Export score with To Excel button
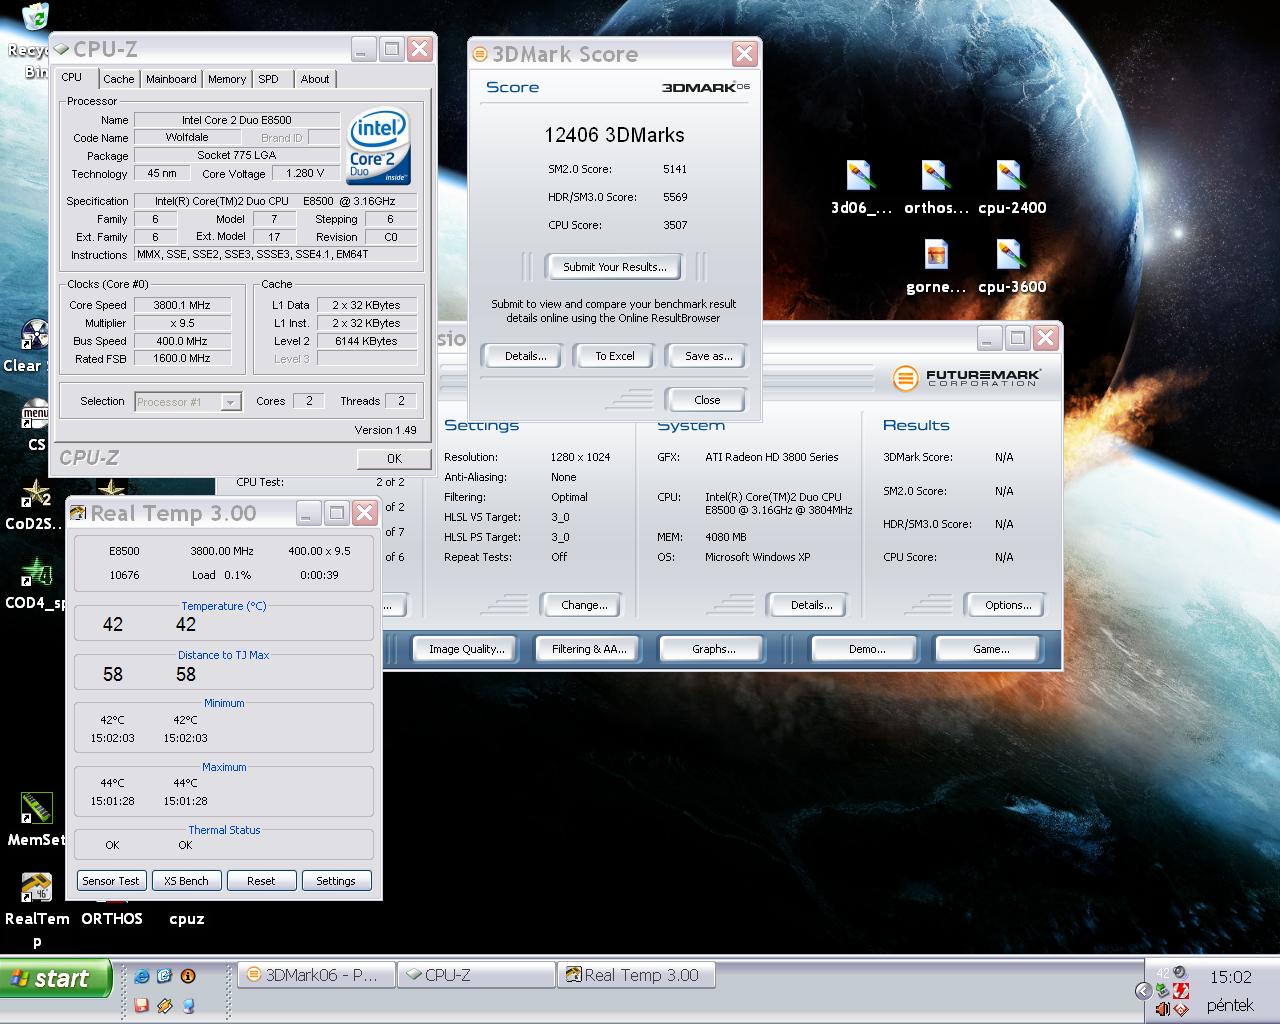This screenshot has width=1280, height=1024. (x=615, y=356)
